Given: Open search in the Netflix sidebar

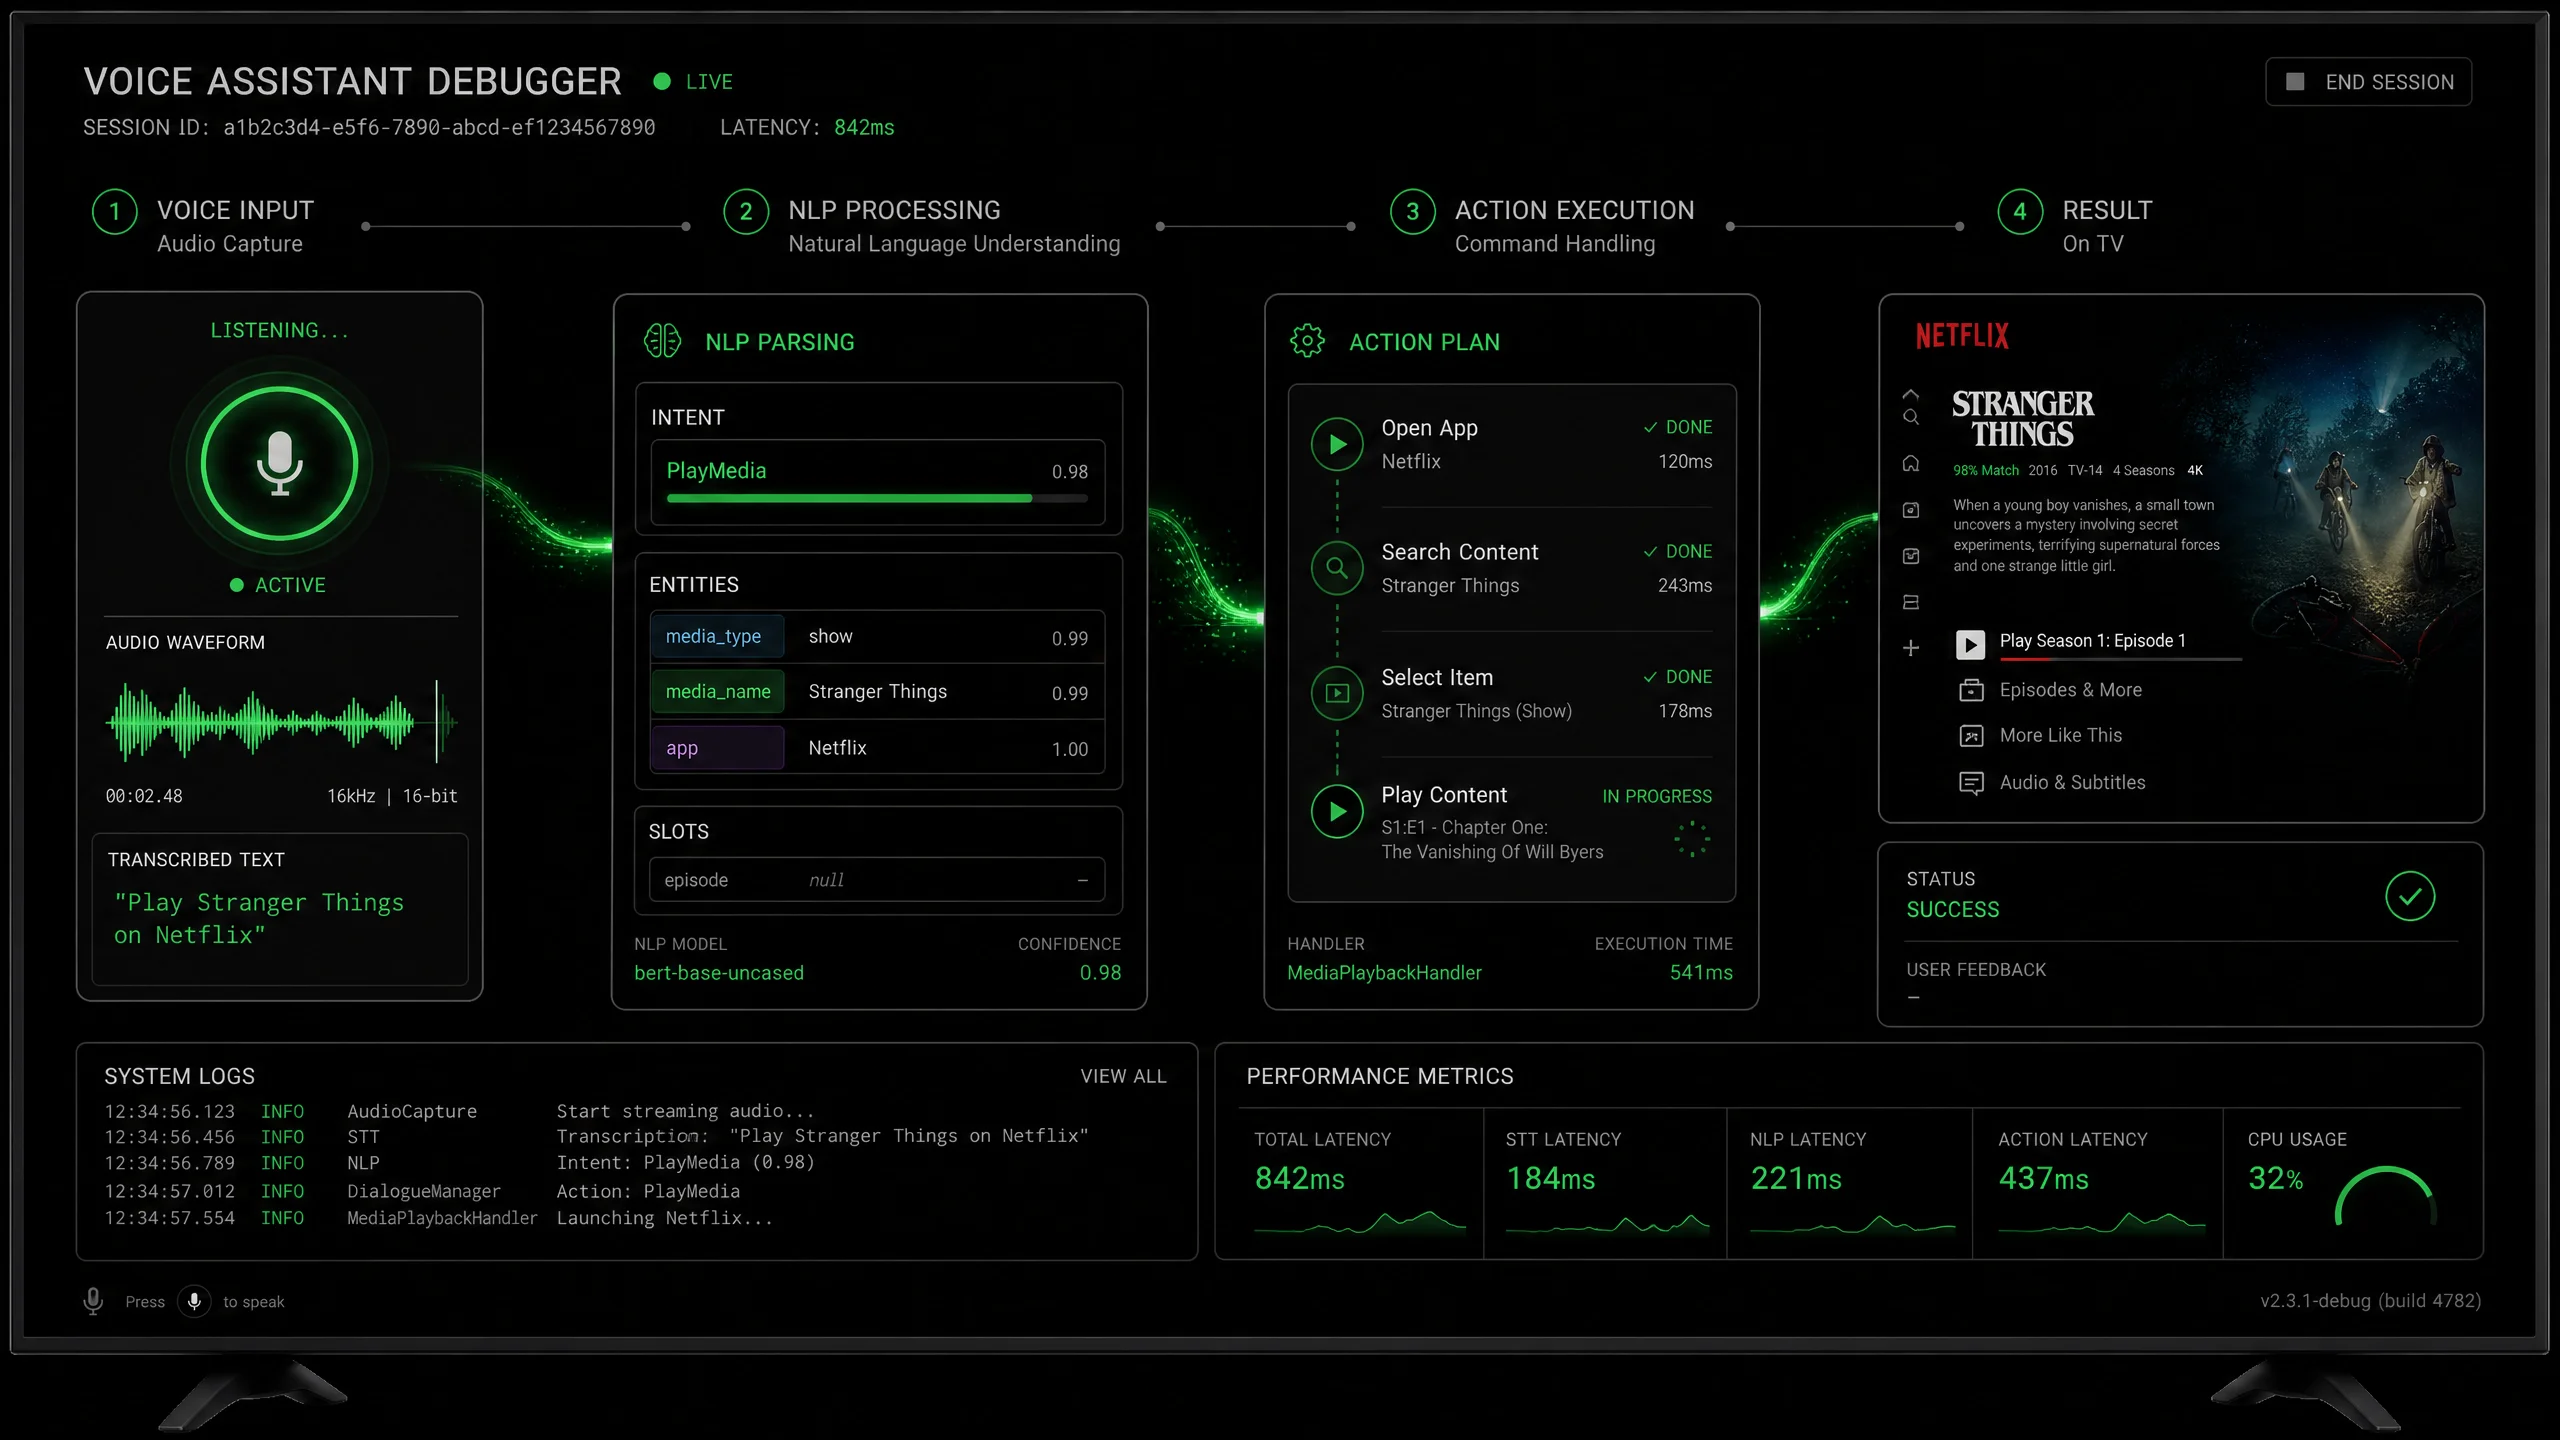Looking at the screenshot, I should coord(1911,417).
